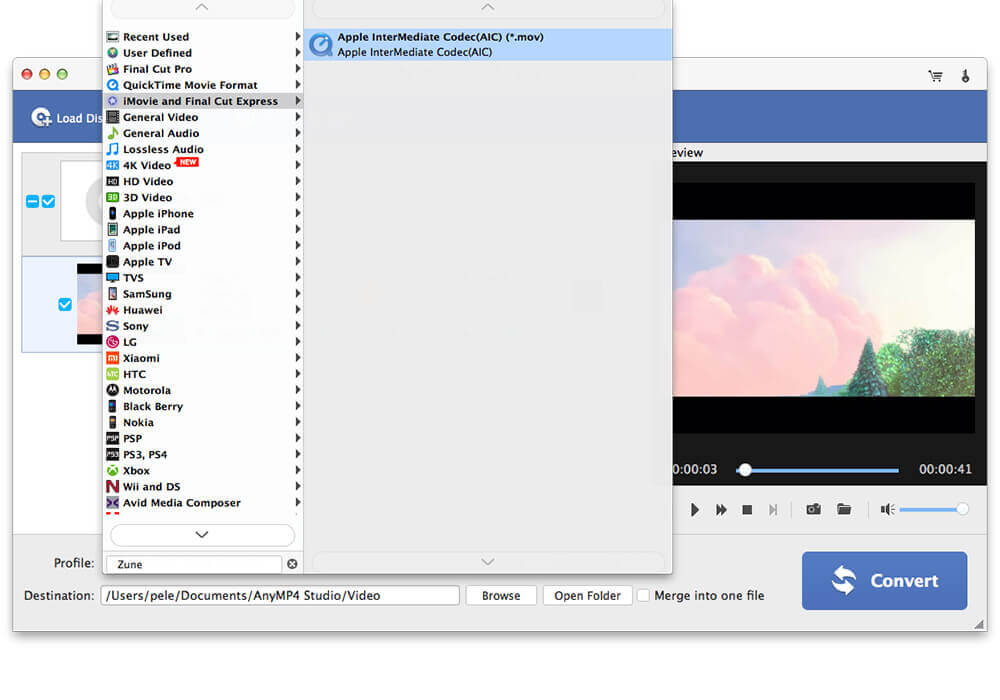The image size is (1000, 700).
Task: Click the down chevron below the format list
Action: tap(488, 562)
